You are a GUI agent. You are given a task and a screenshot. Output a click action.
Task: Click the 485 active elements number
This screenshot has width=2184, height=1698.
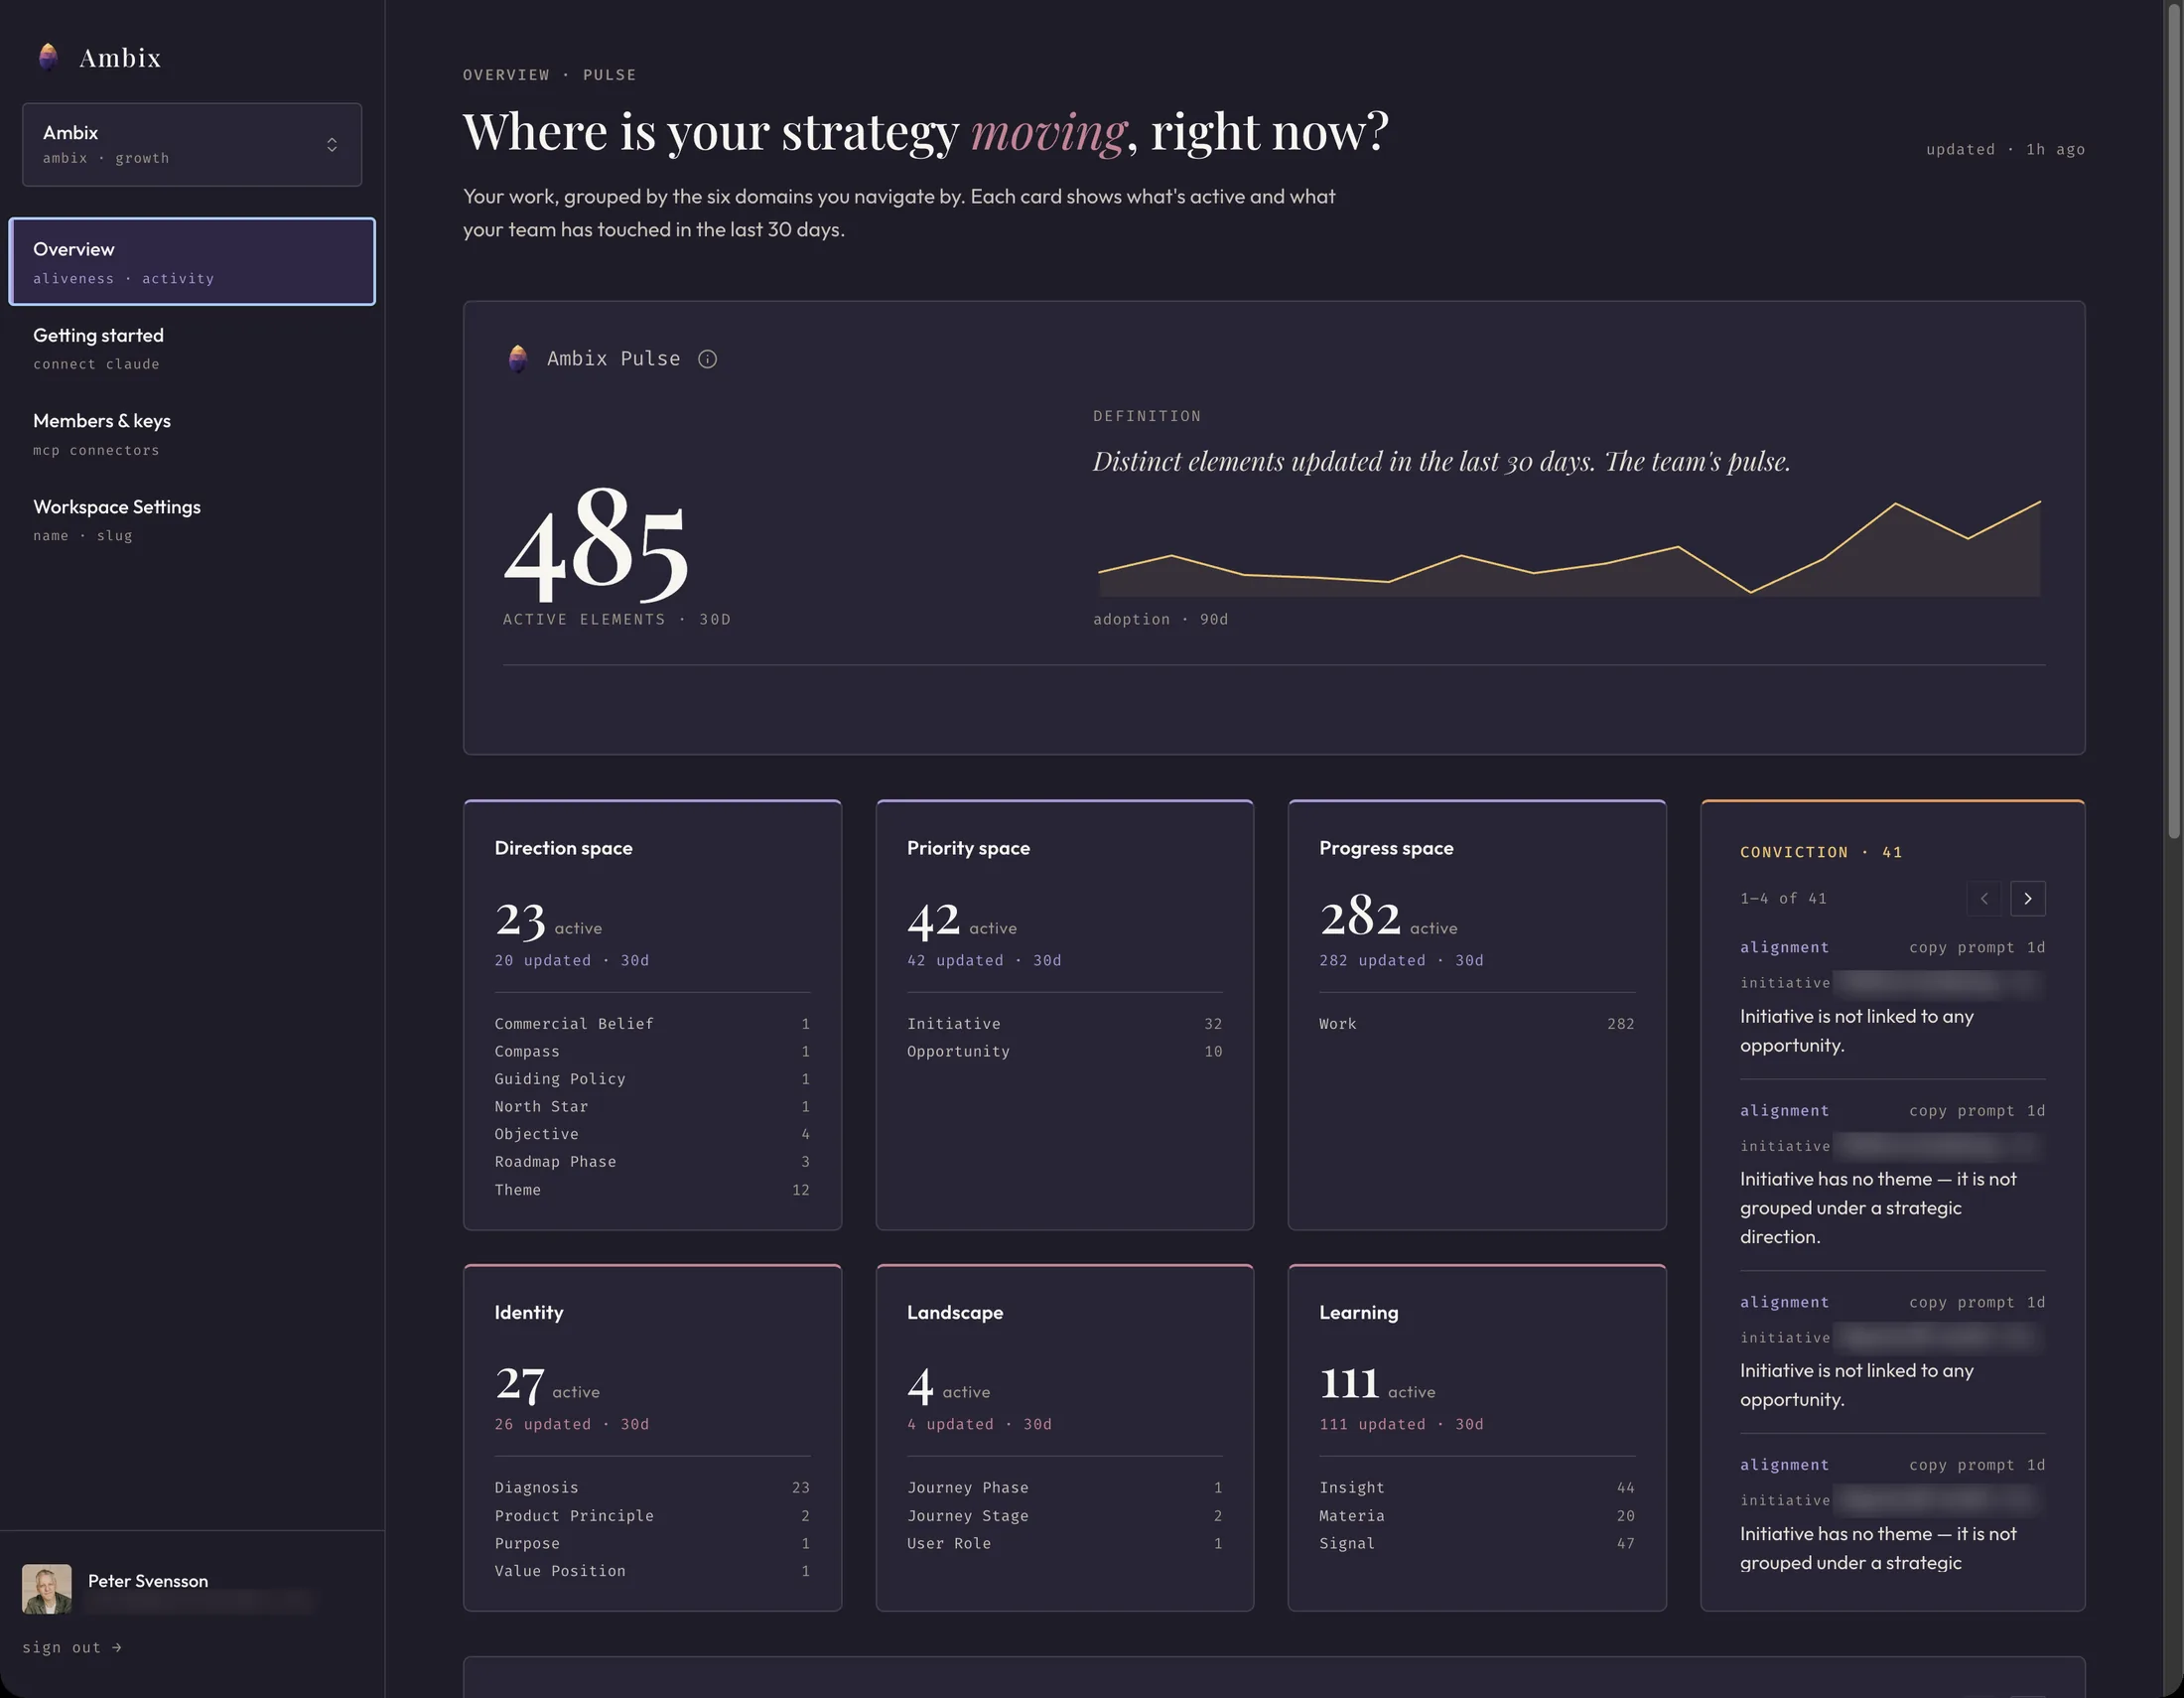(597, 546)
